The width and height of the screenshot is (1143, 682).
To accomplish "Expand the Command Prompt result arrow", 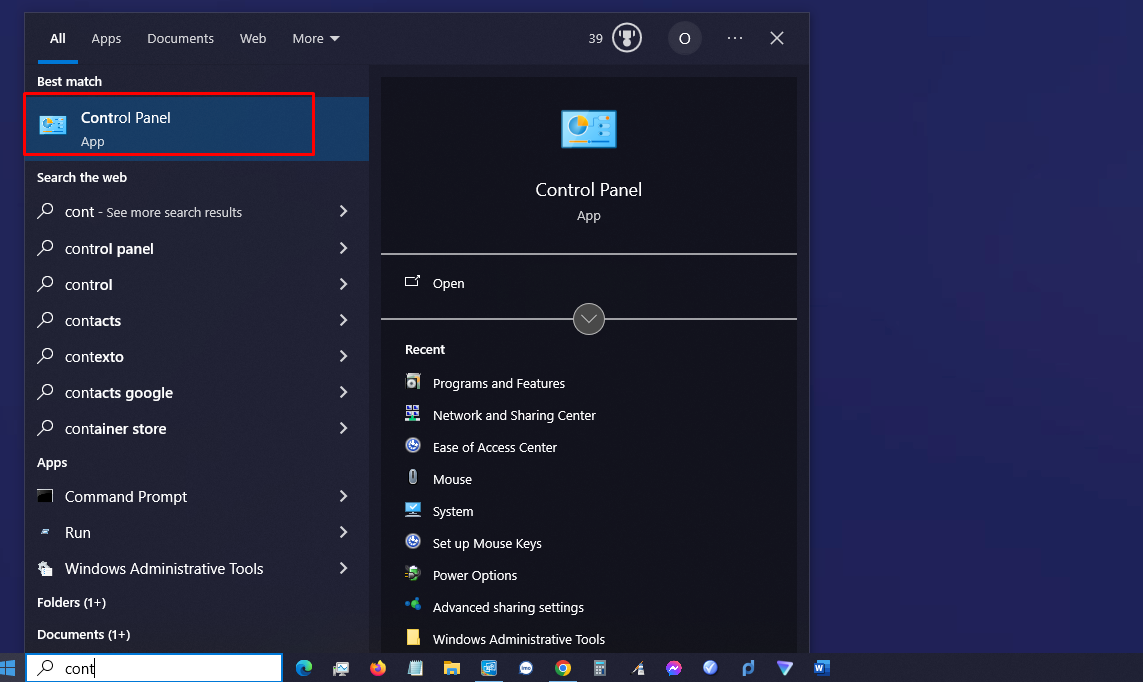I will coord(343,496).
